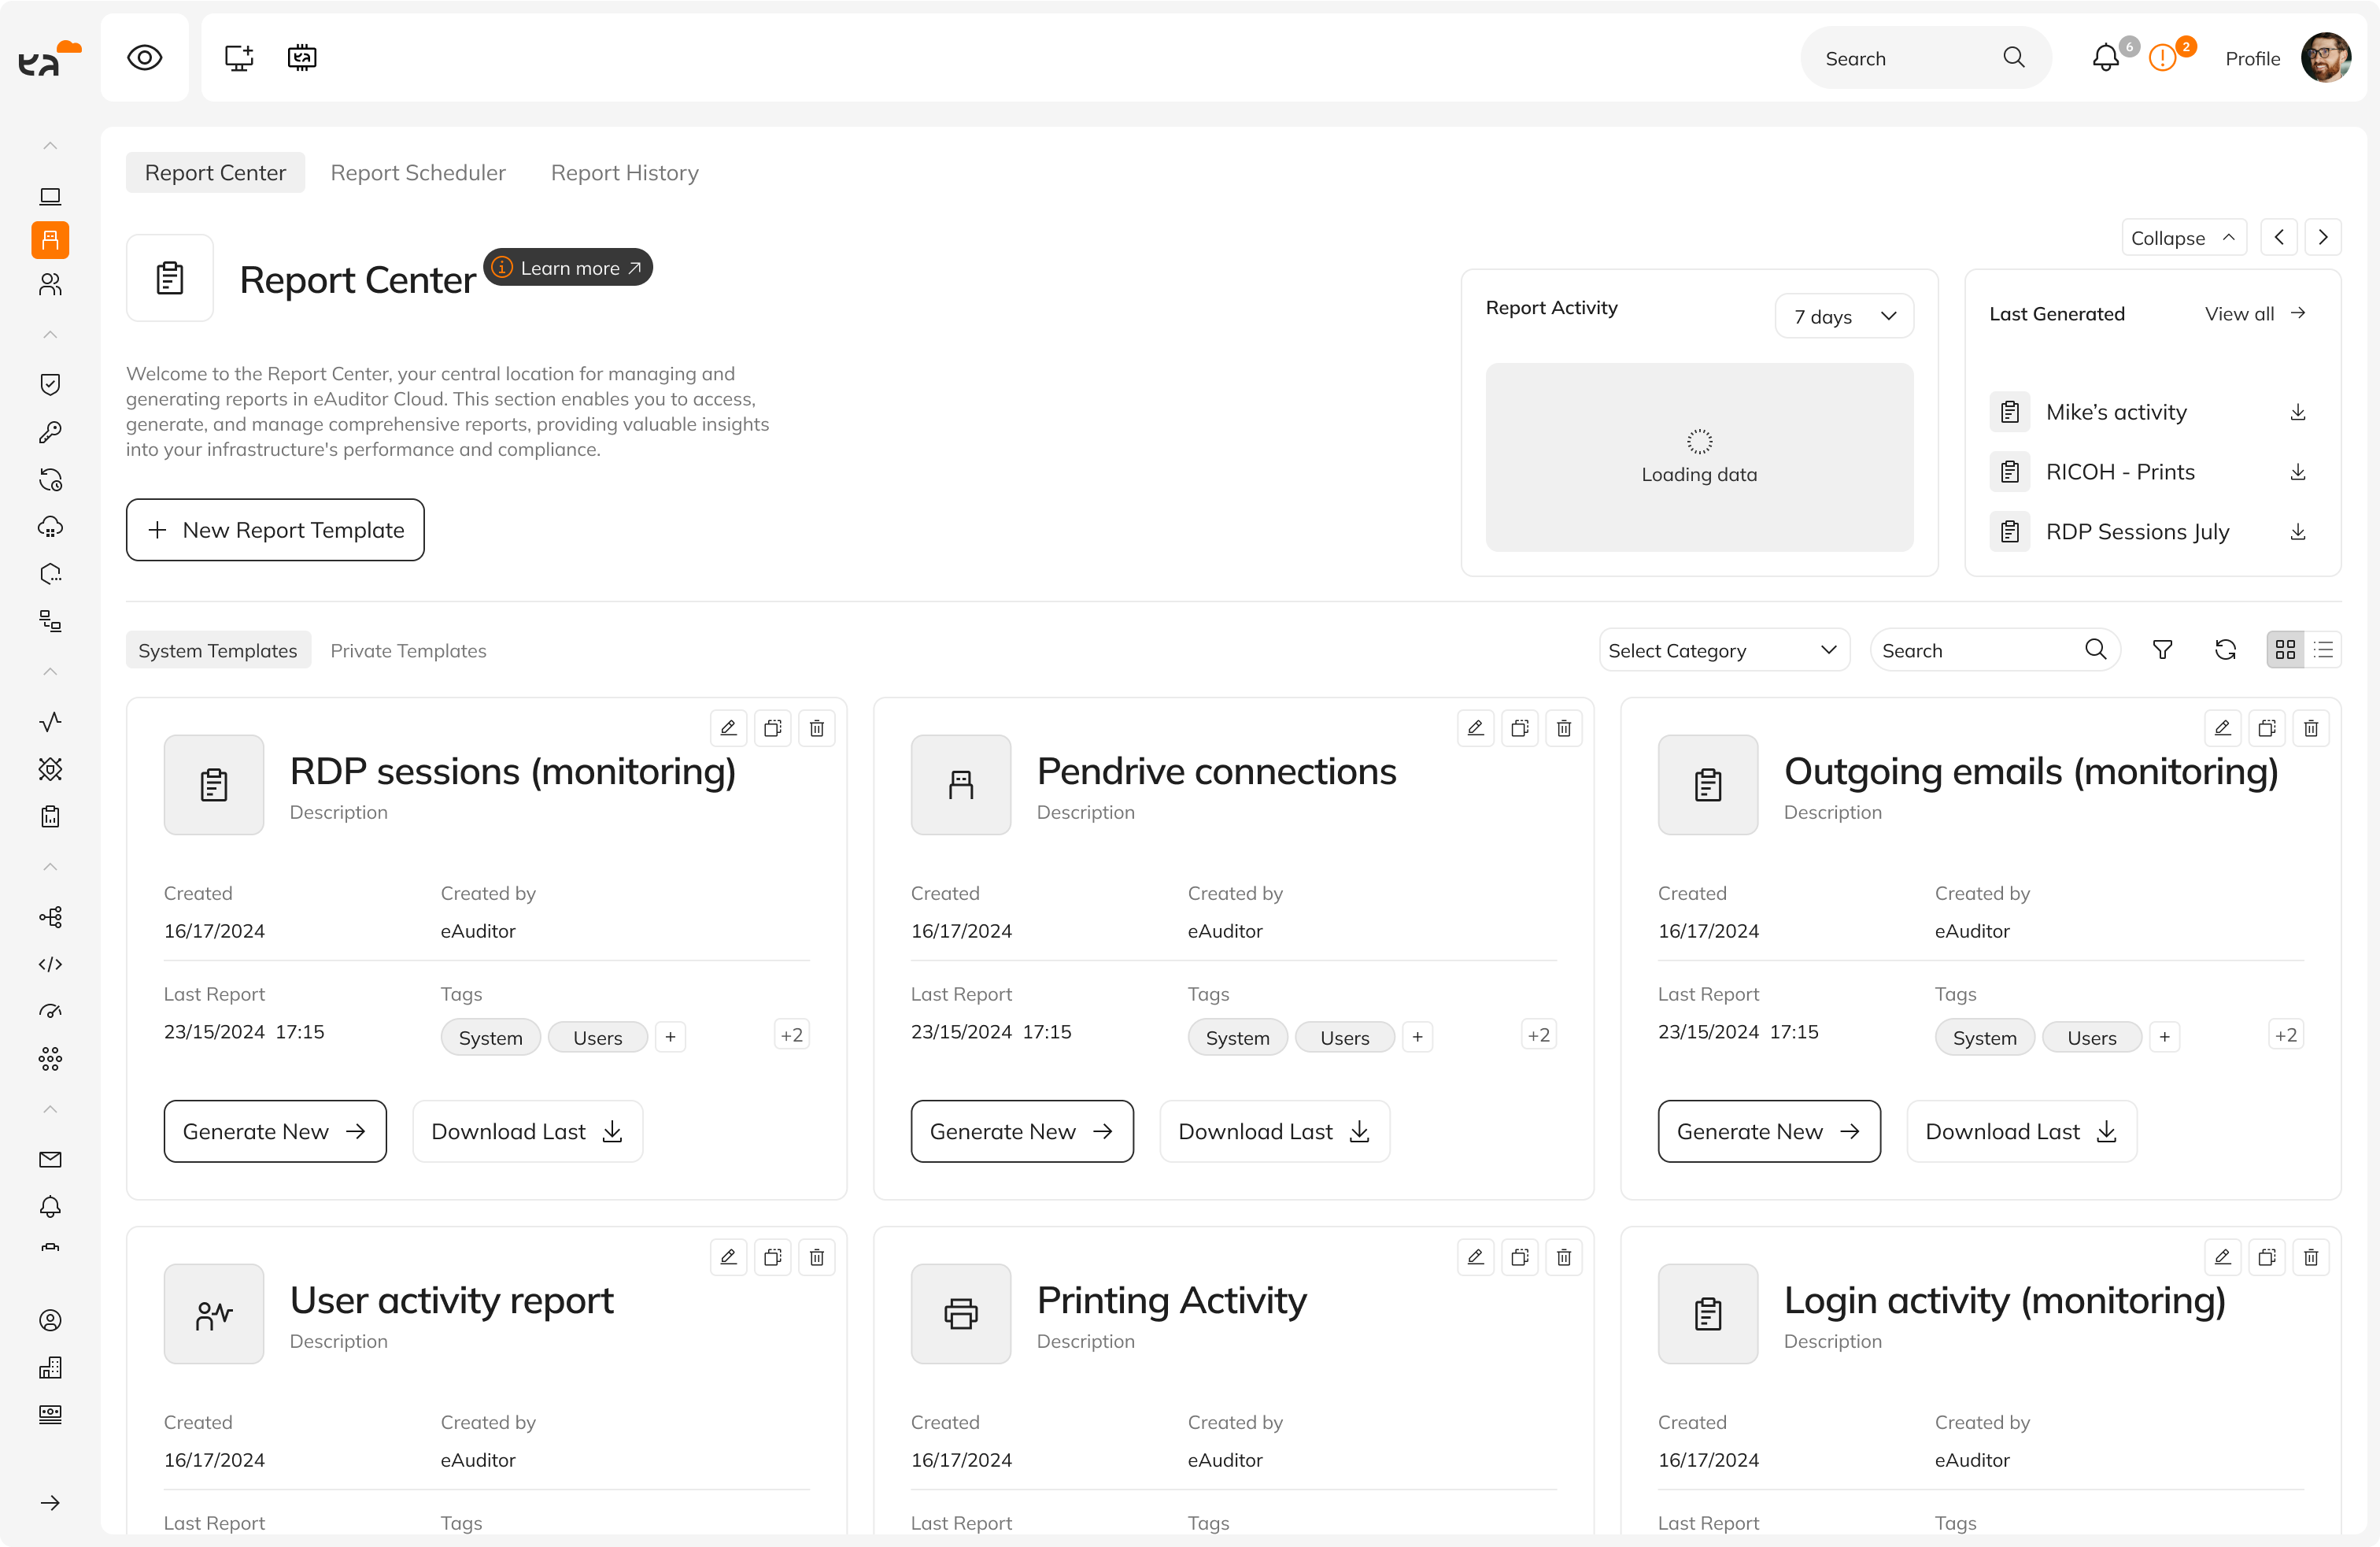This screenshot has width=2380, height=1547.
Task: Delete the RDP sessions (monitoring) template
Action: coord(816,728)
